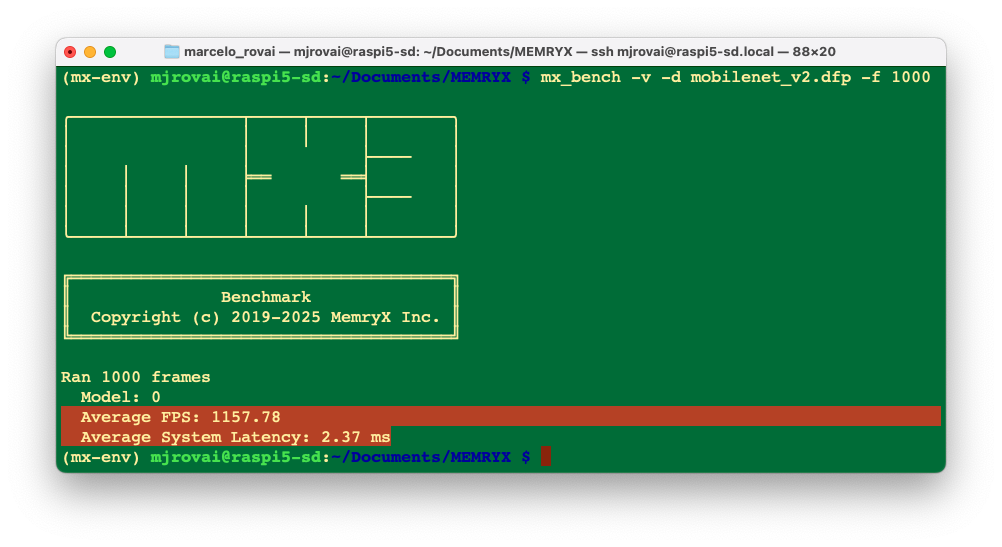Click the green full-screen window button

point(110,52)
